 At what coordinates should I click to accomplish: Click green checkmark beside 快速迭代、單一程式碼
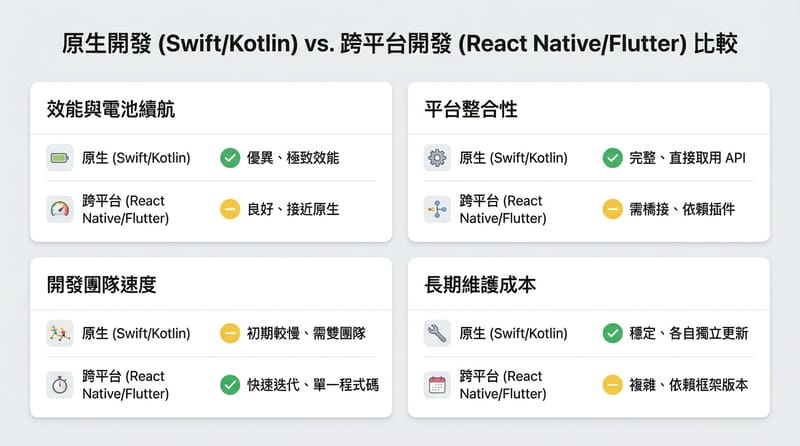coord(230,385)
